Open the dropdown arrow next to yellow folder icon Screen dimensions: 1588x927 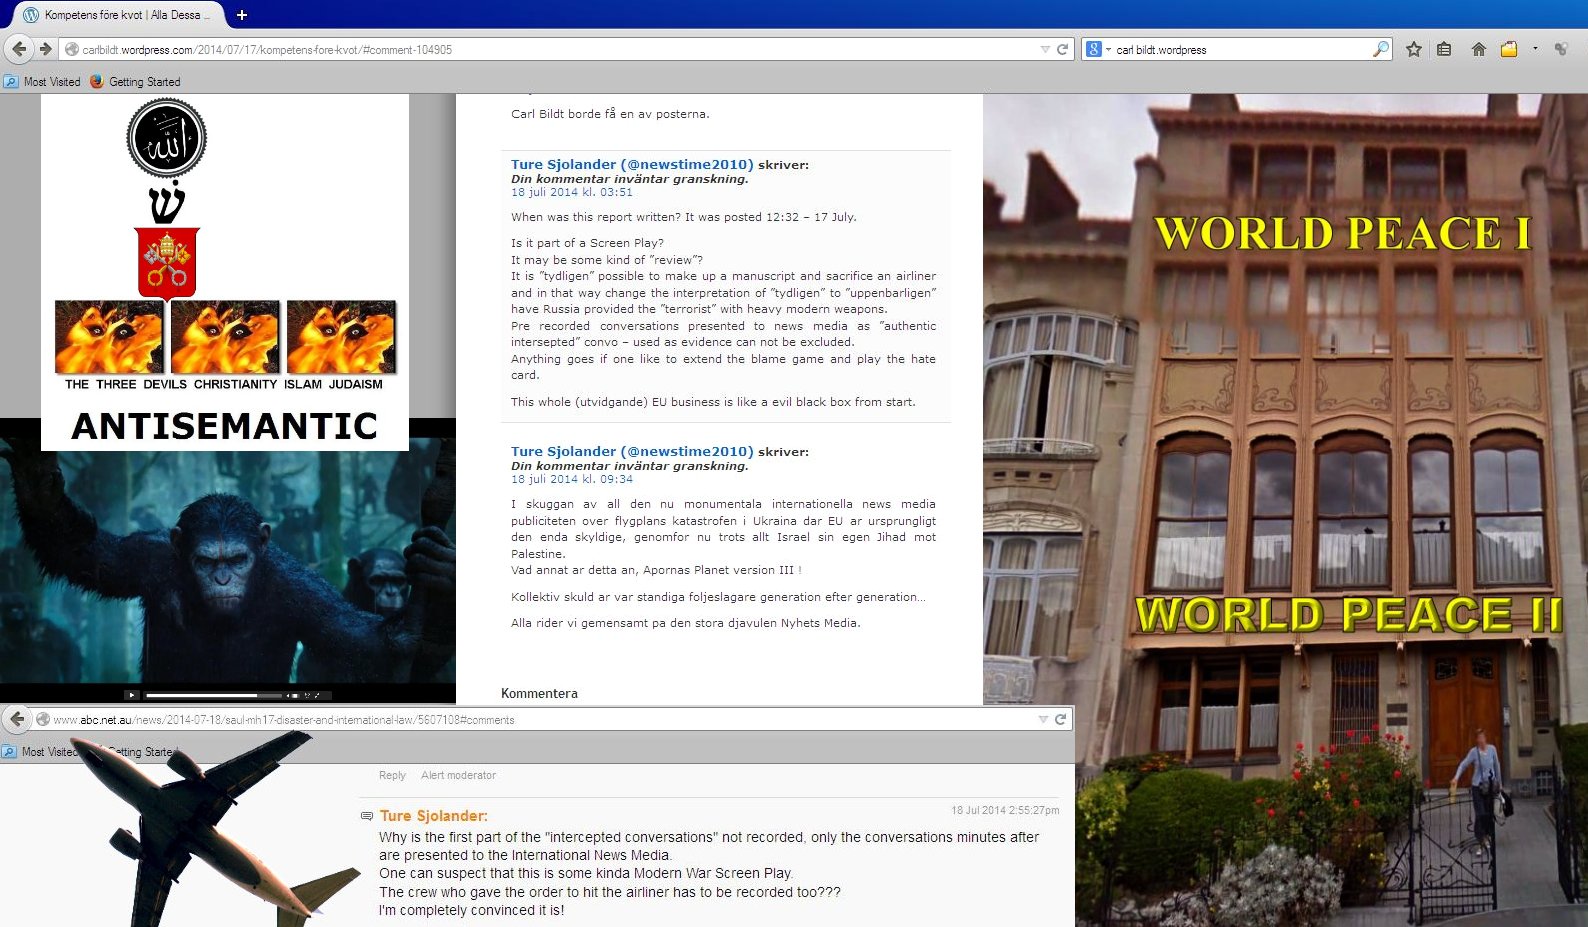[1535, 49]
